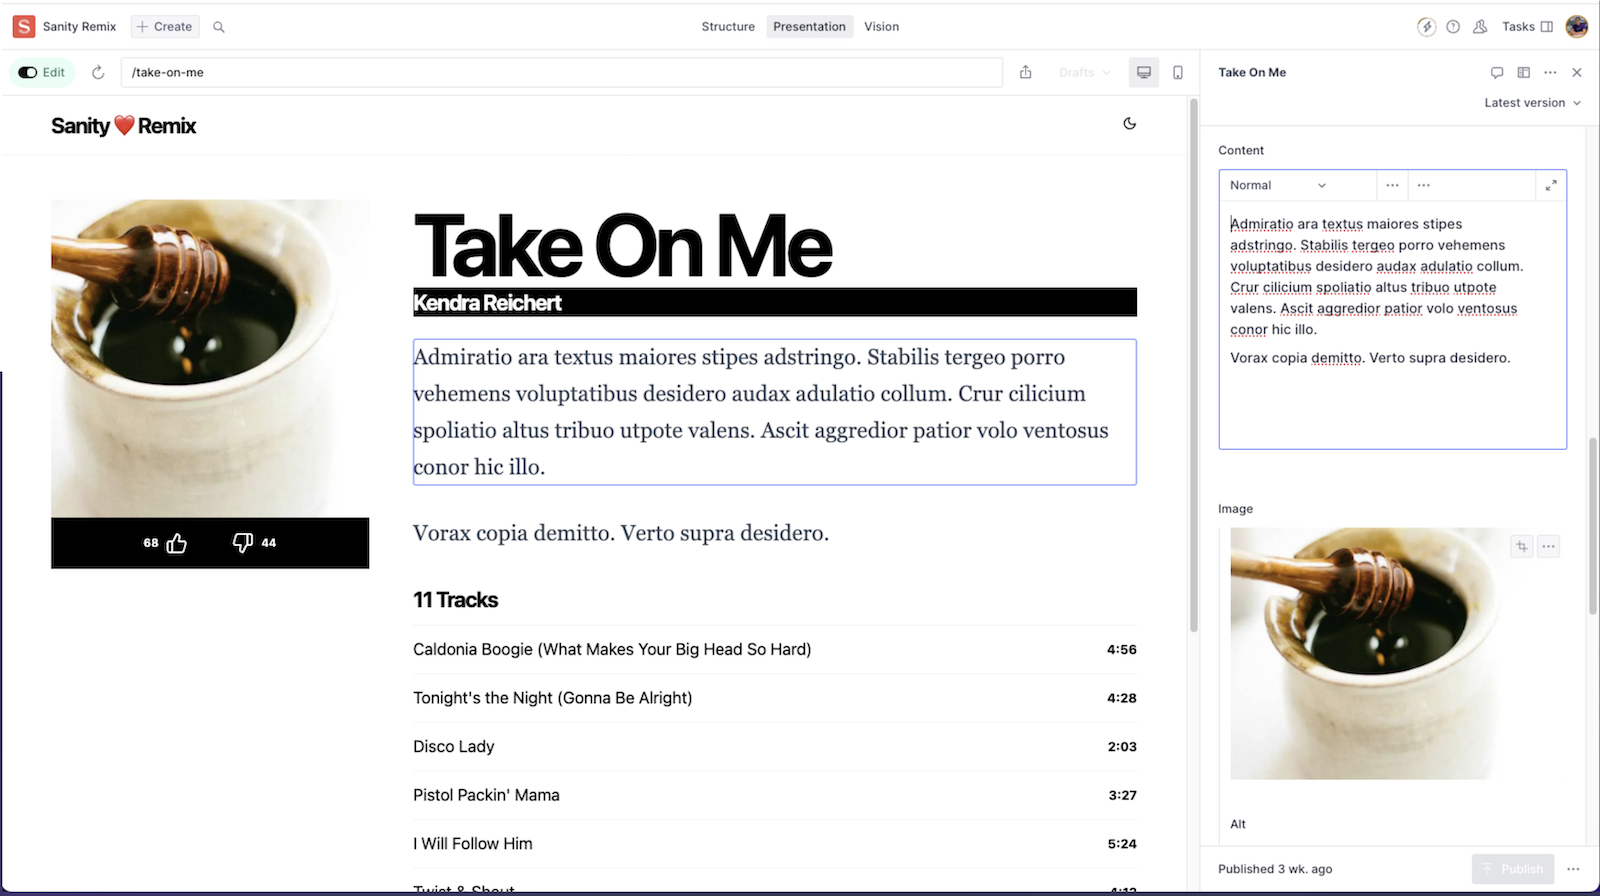Click into the Content rich text editor
Viewport: 1600px width, 896px height.
click(1392, 324)
